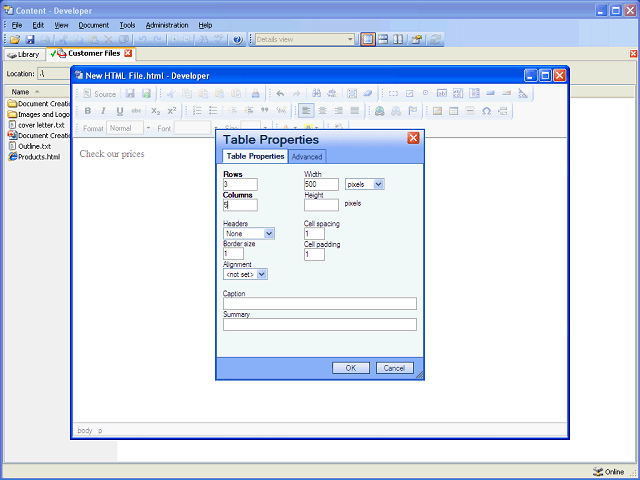
Task: Switch to the Advanced tab in dialog
Action: tap(307, 156)
